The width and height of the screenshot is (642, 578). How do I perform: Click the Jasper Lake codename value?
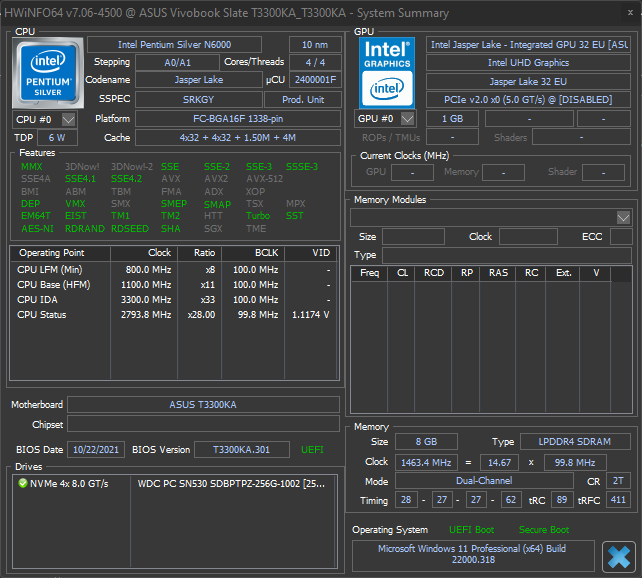click(199, 79)
